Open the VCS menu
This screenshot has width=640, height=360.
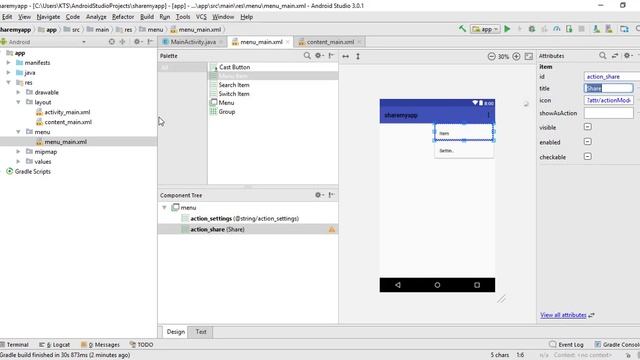pos(201,17)
